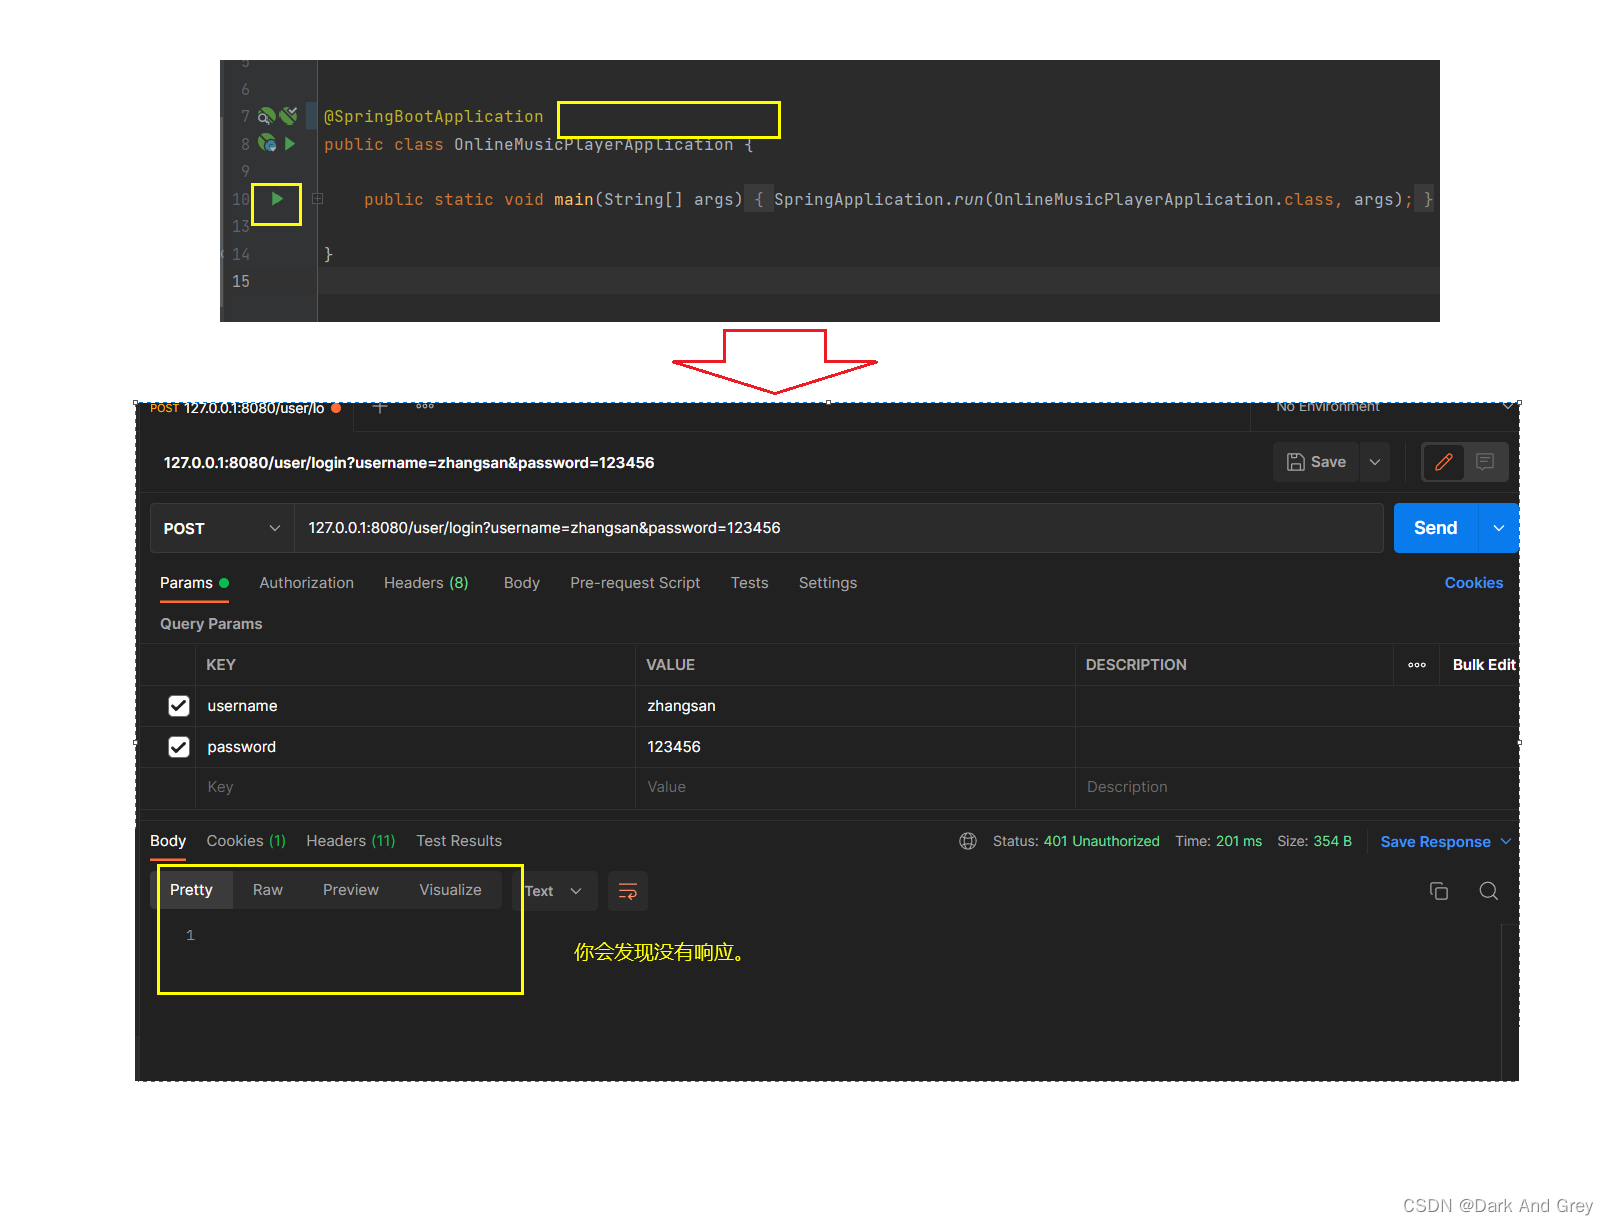1609x1225 pixels.
Task: Open the Test Results tab
Action: pyautogui.click(x=459, y=841)
